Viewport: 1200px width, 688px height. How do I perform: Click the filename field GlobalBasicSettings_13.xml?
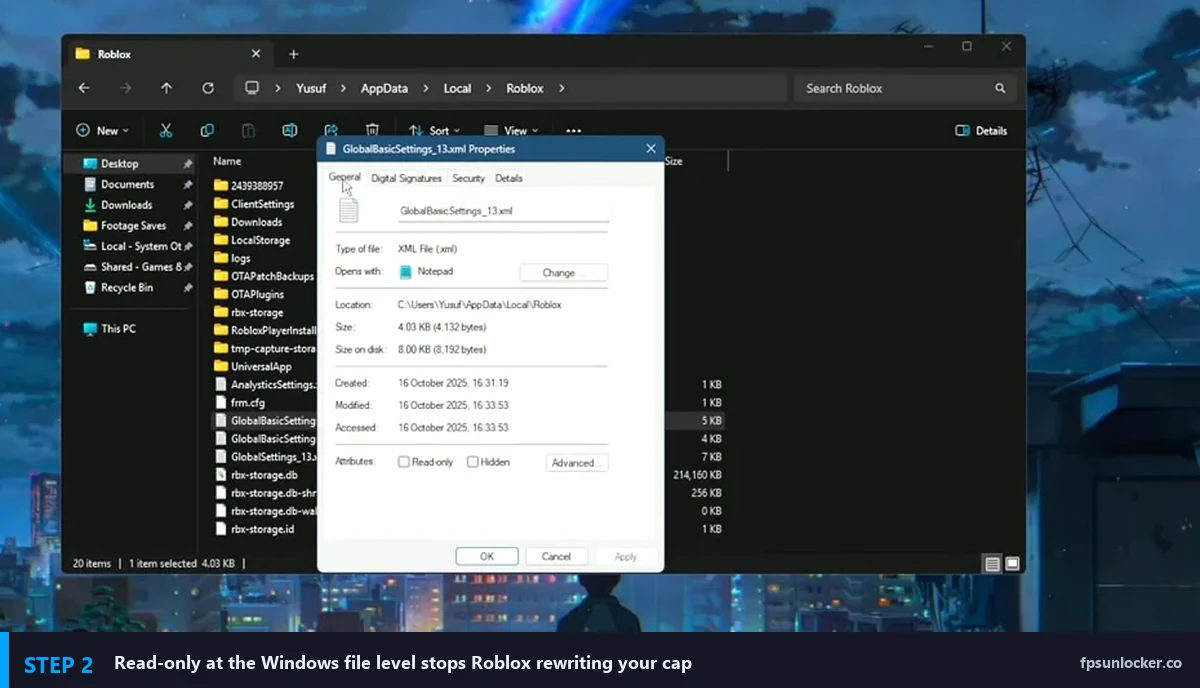(502, 211)
